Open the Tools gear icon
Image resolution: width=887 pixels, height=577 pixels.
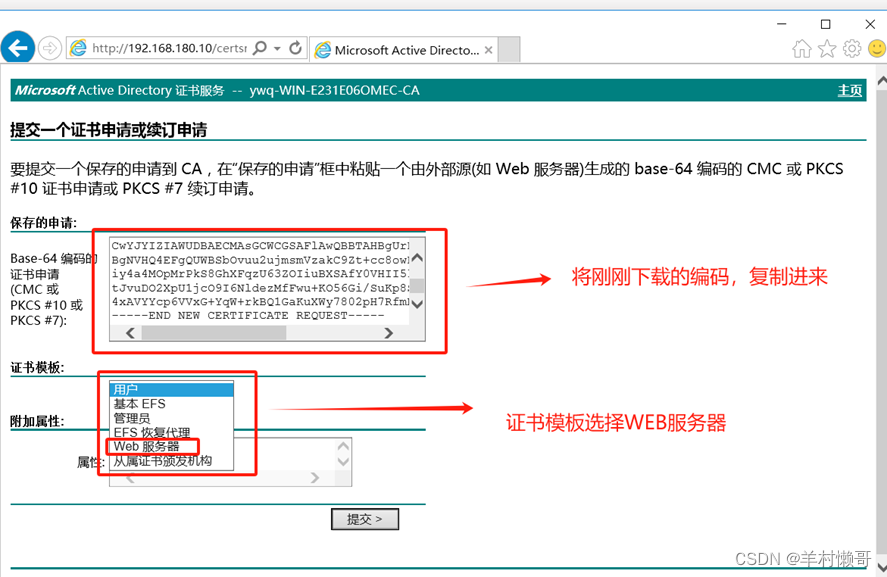[852, 47]
